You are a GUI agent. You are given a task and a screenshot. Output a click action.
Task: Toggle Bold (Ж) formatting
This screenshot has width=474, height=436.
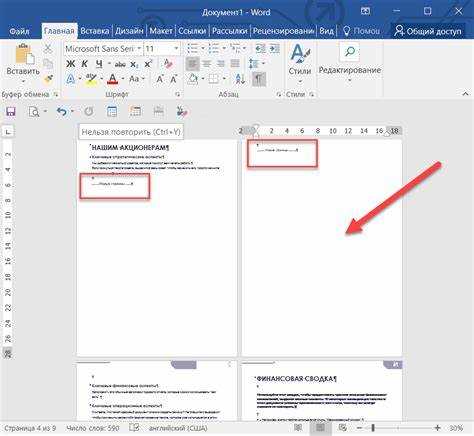pyautogui.click(x=70, y=64)
